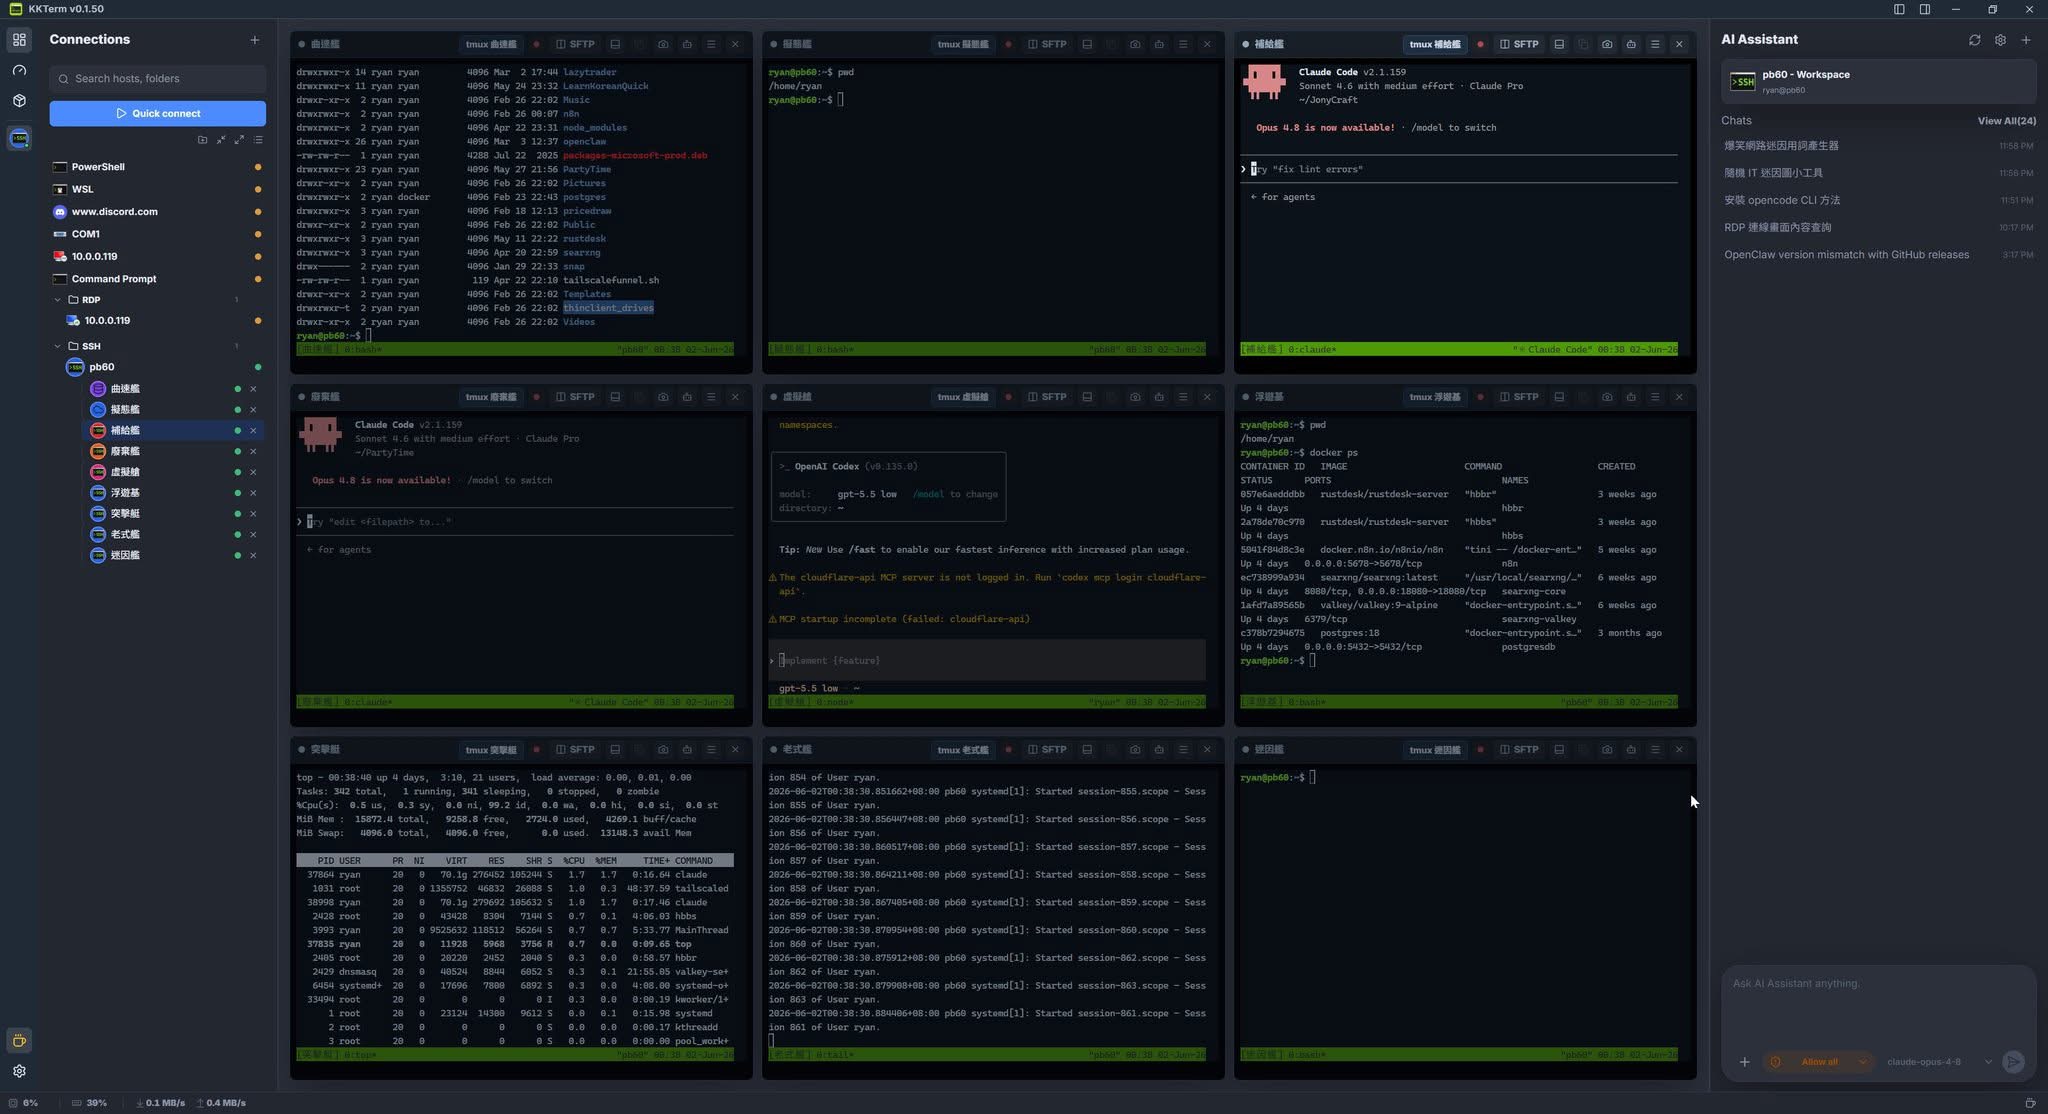
Task: Select the tmux 突擊艇 tab
Action: (x=491, y=749)
